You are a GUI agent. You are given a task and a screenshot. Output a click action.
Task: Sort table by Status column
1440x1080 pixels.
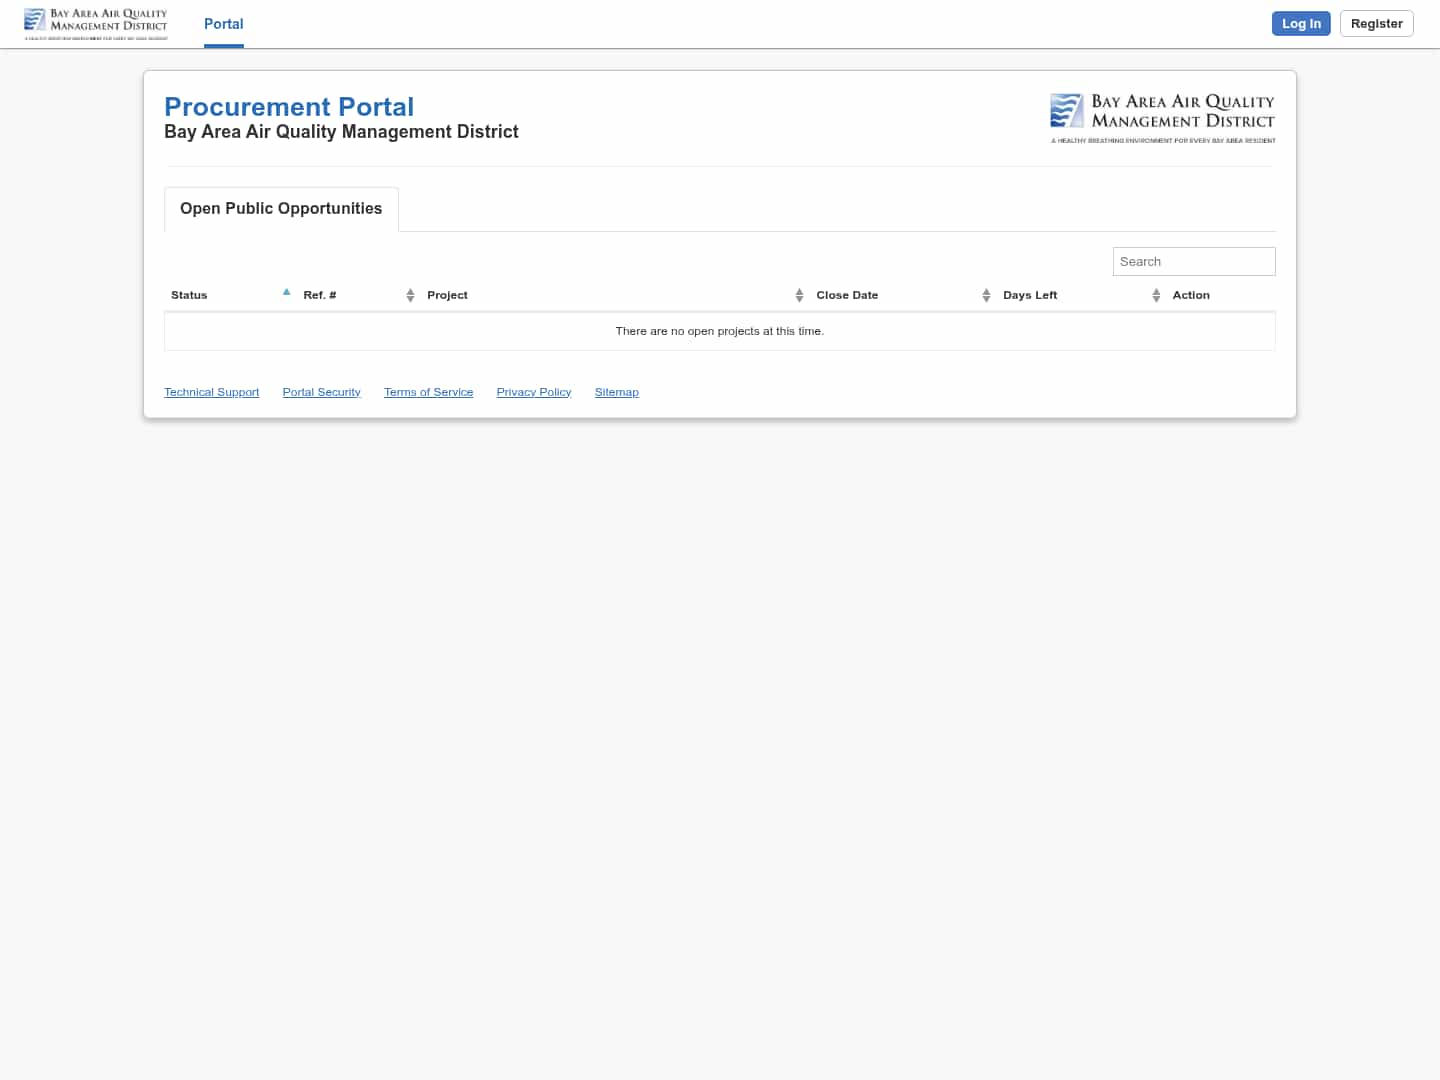[x=230, y=295]
